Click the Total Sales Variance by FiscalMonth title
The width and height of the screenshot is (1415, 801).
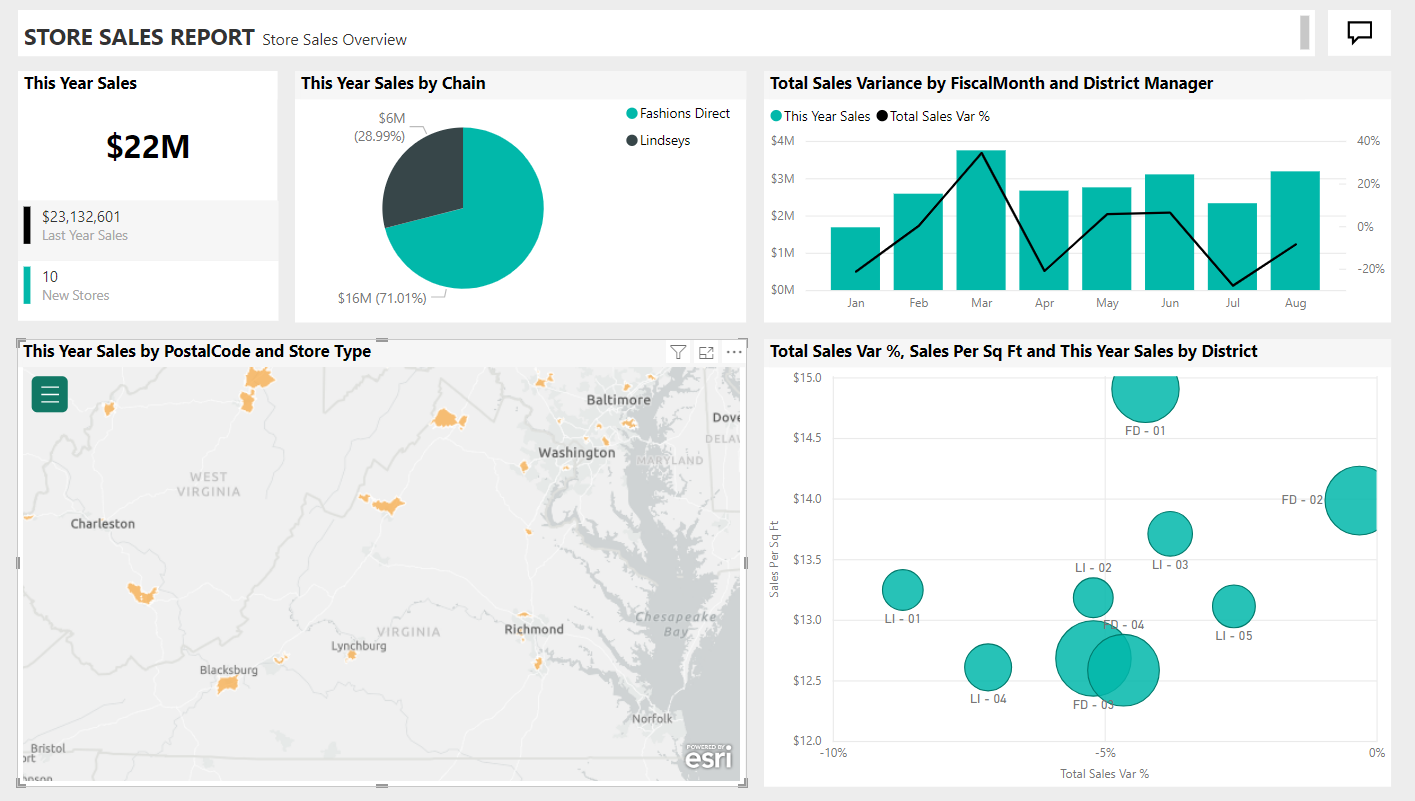point(992,83)
